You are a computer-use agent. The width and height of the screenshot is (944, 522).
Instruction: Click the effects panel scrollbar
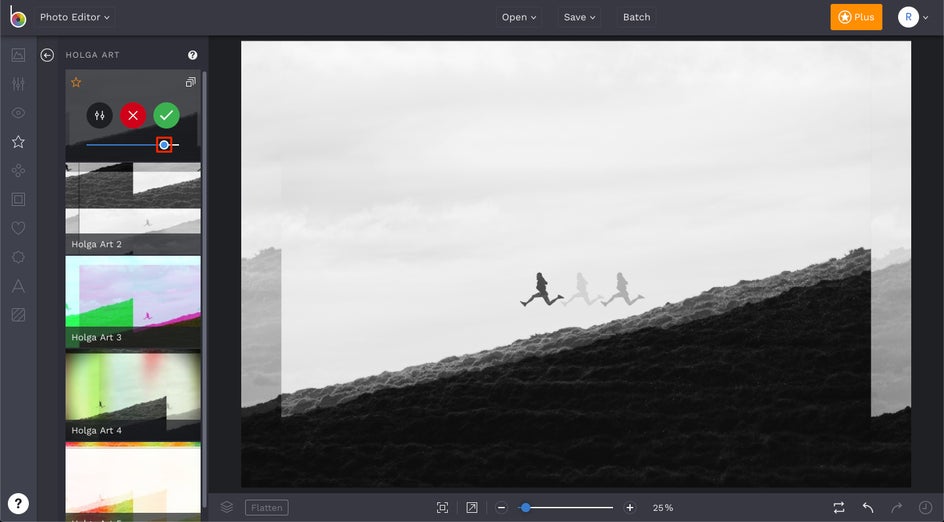point(205,289)
